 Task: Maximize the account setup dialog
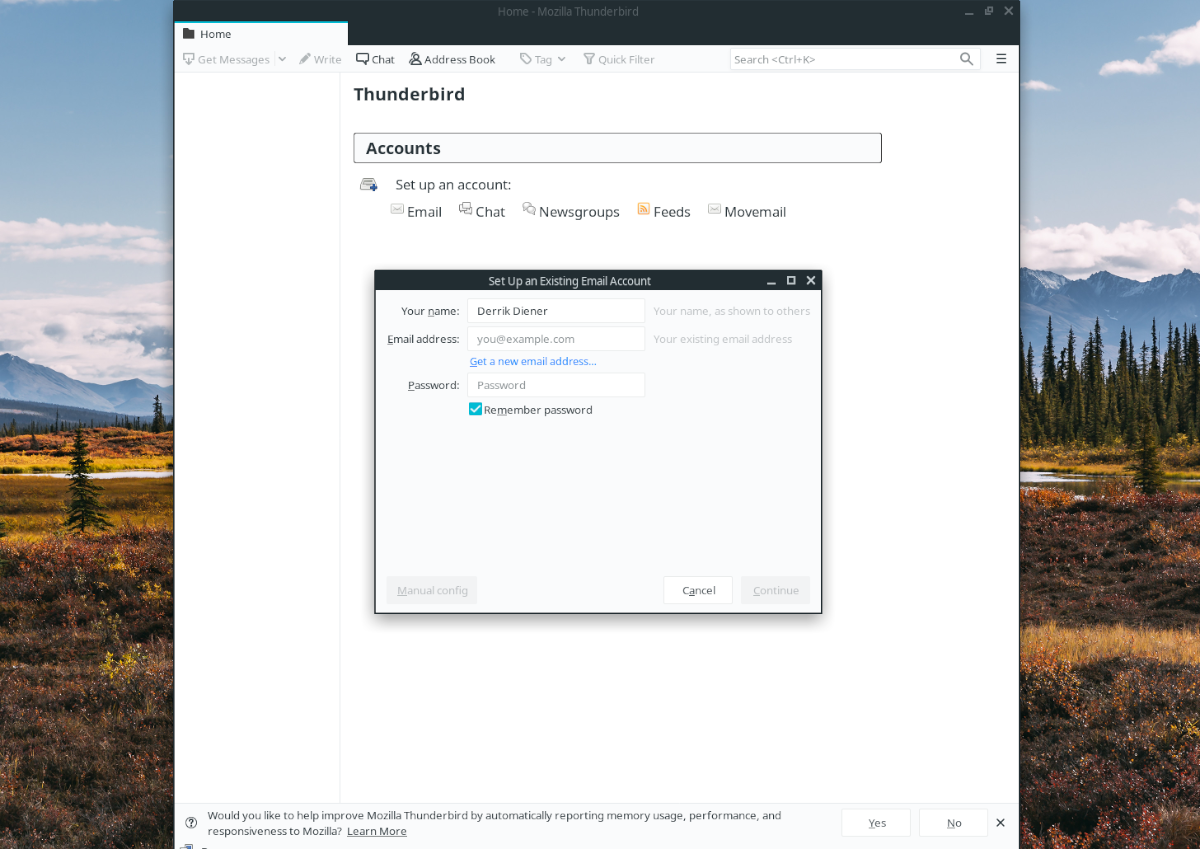[791, 281]
